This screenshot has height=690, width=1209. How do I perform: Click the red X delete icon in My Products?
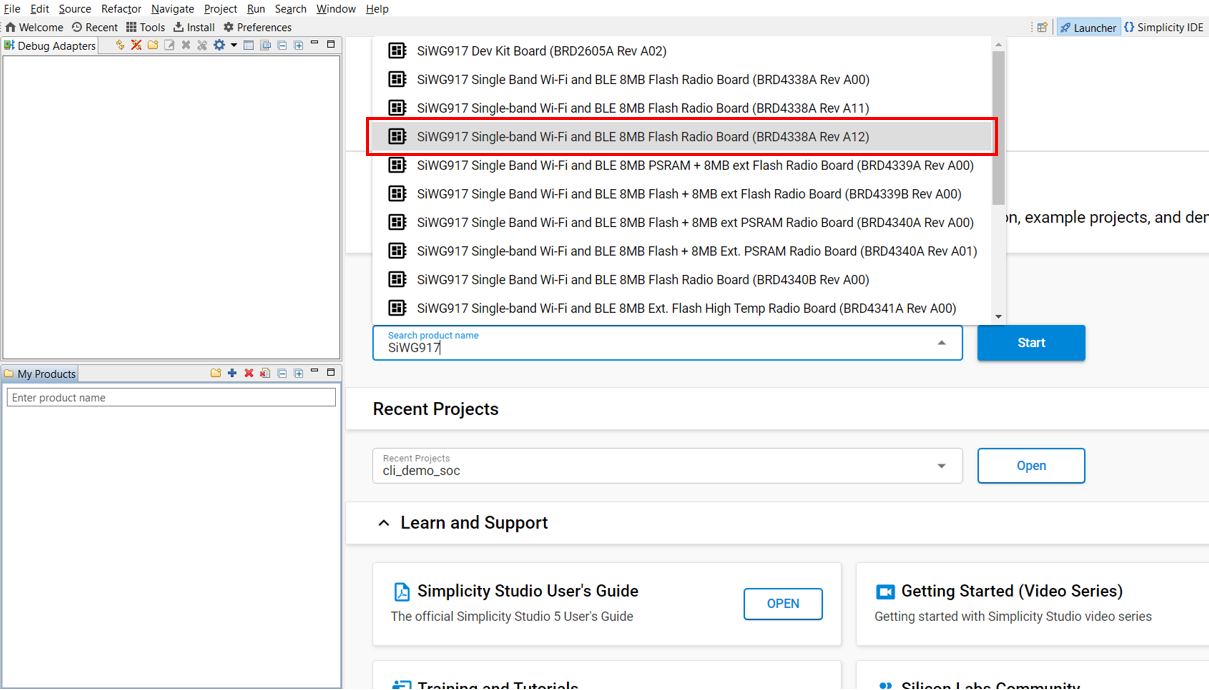(249, 373)
